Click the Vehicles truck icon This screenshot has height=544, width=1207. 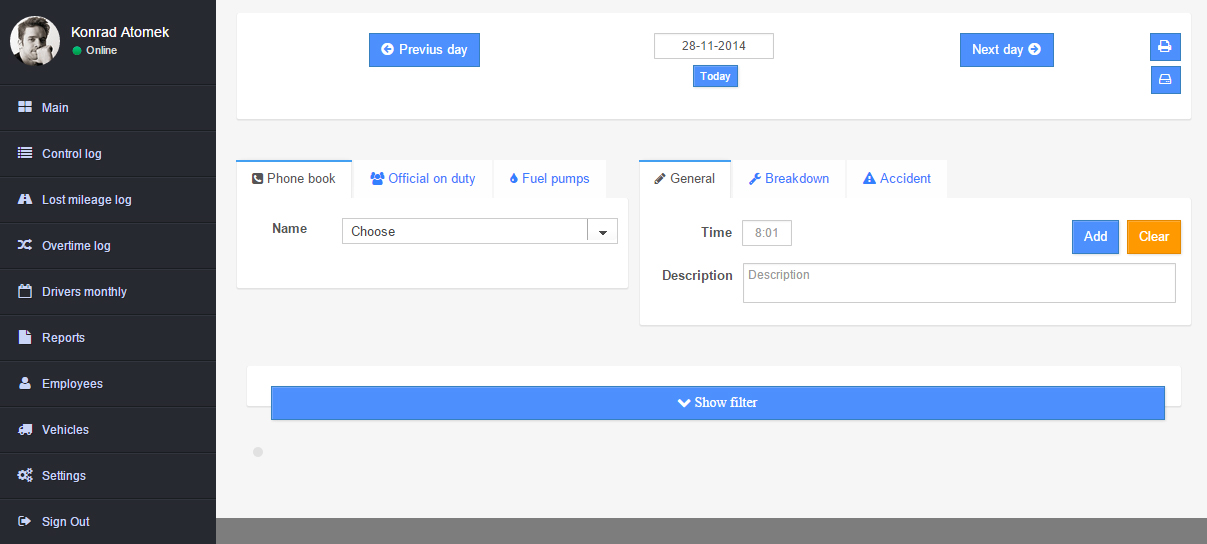[26, 430]
